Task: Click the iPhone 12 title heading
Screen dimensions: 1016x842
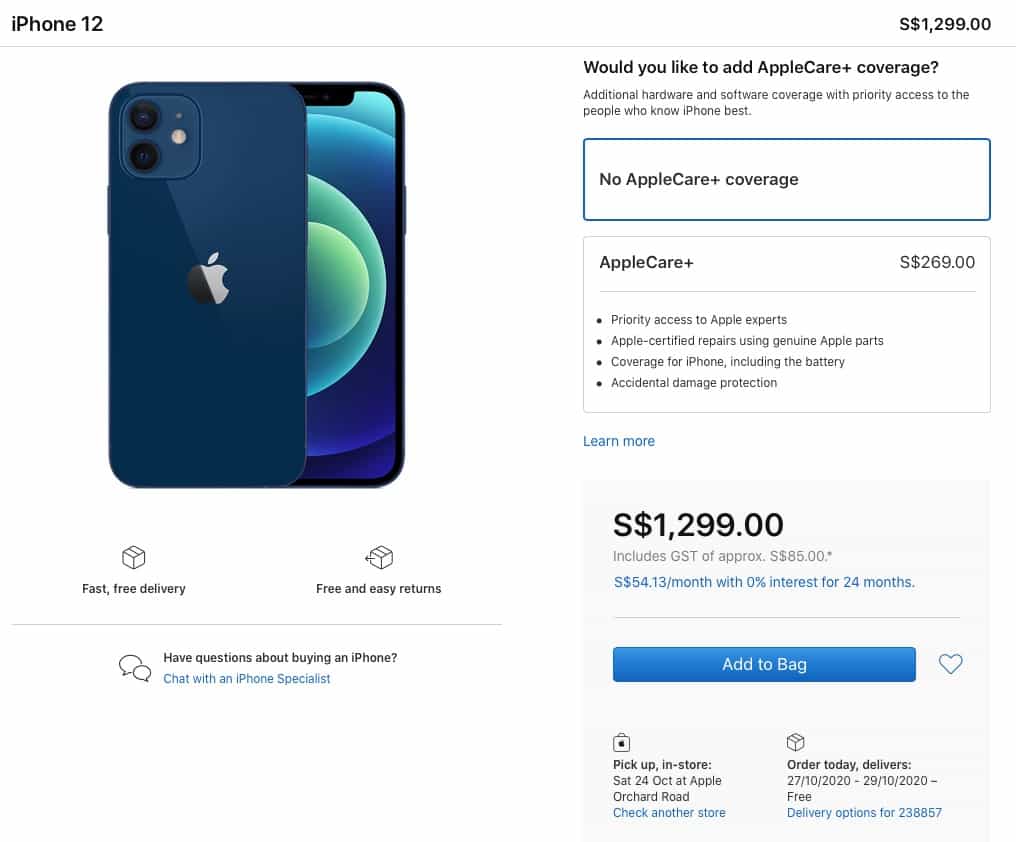Action: point(57,24)
